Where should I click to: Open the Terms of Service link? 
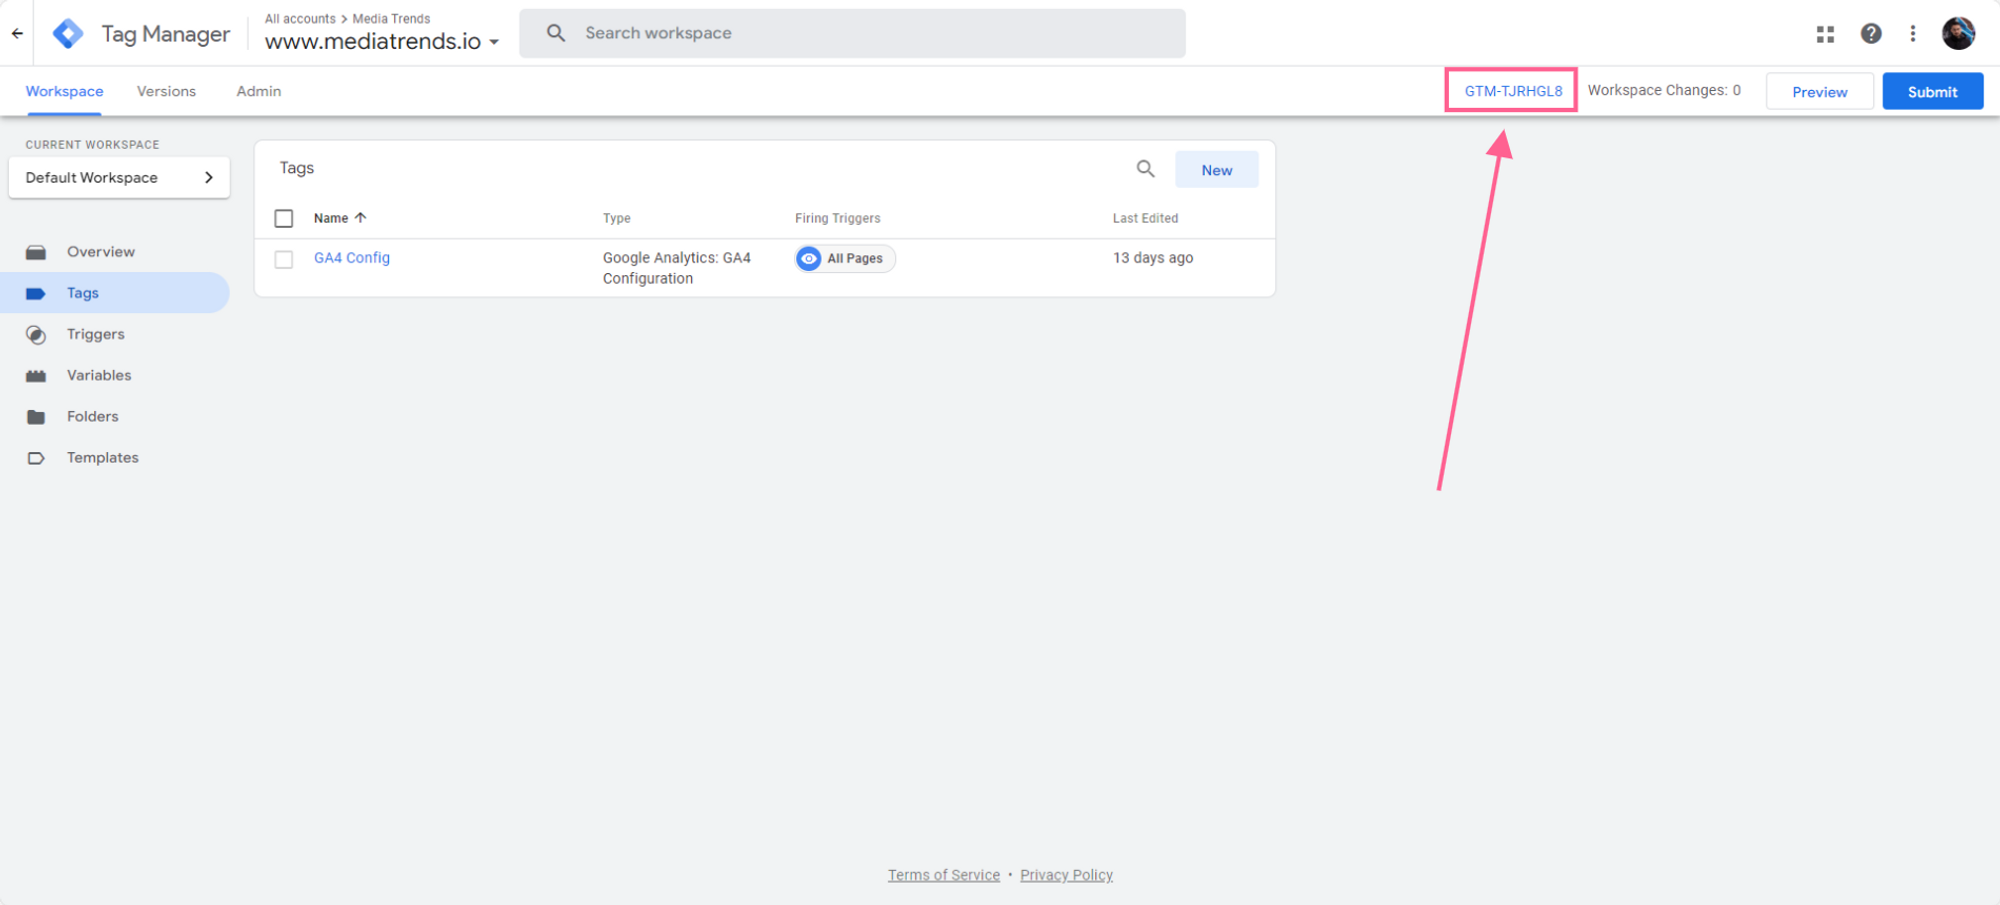[x=944, y=875]
